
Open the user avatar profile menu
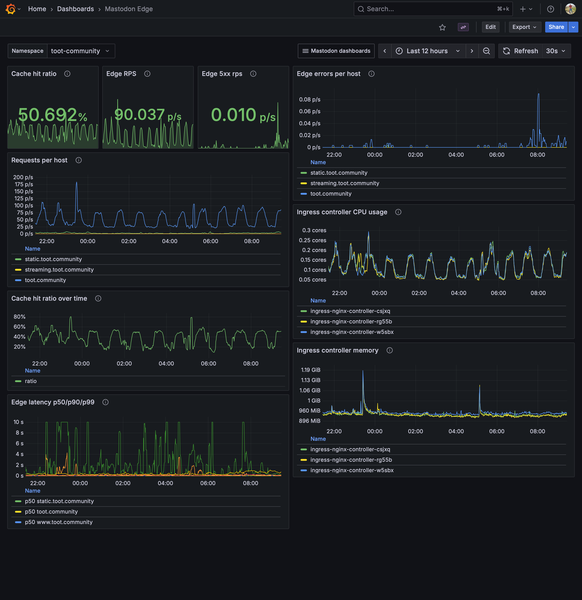(570, 9)
